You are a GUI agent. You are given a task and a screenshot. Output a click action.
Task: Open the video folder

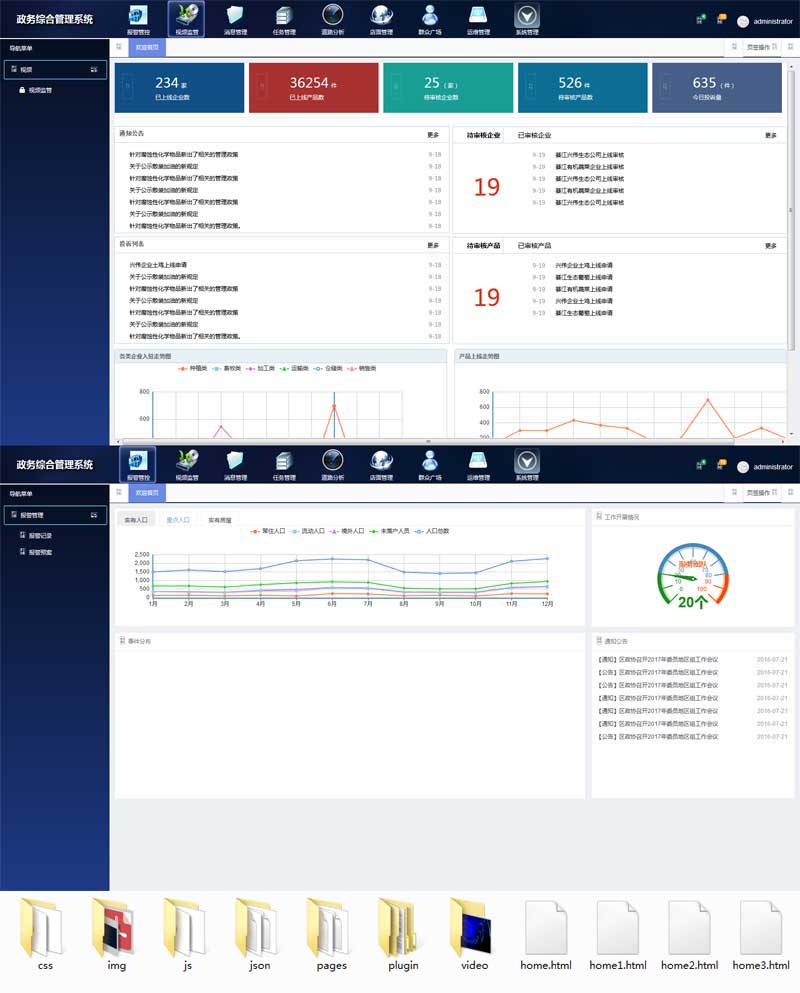pyautogui.click(x=474, y=933)
